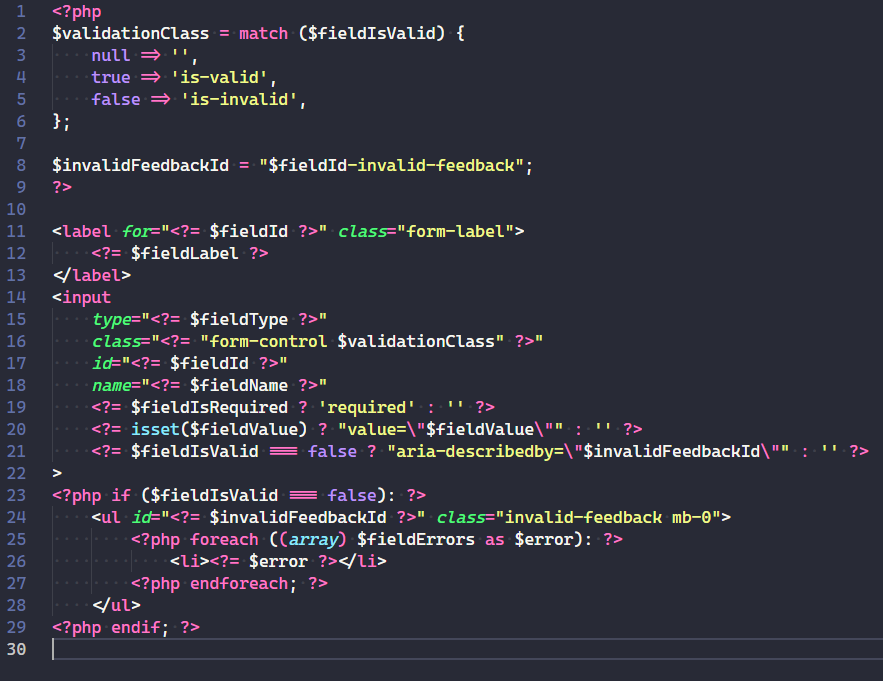Click the "form-label" class value
The image size is (883, 681).
click(455, 231)
